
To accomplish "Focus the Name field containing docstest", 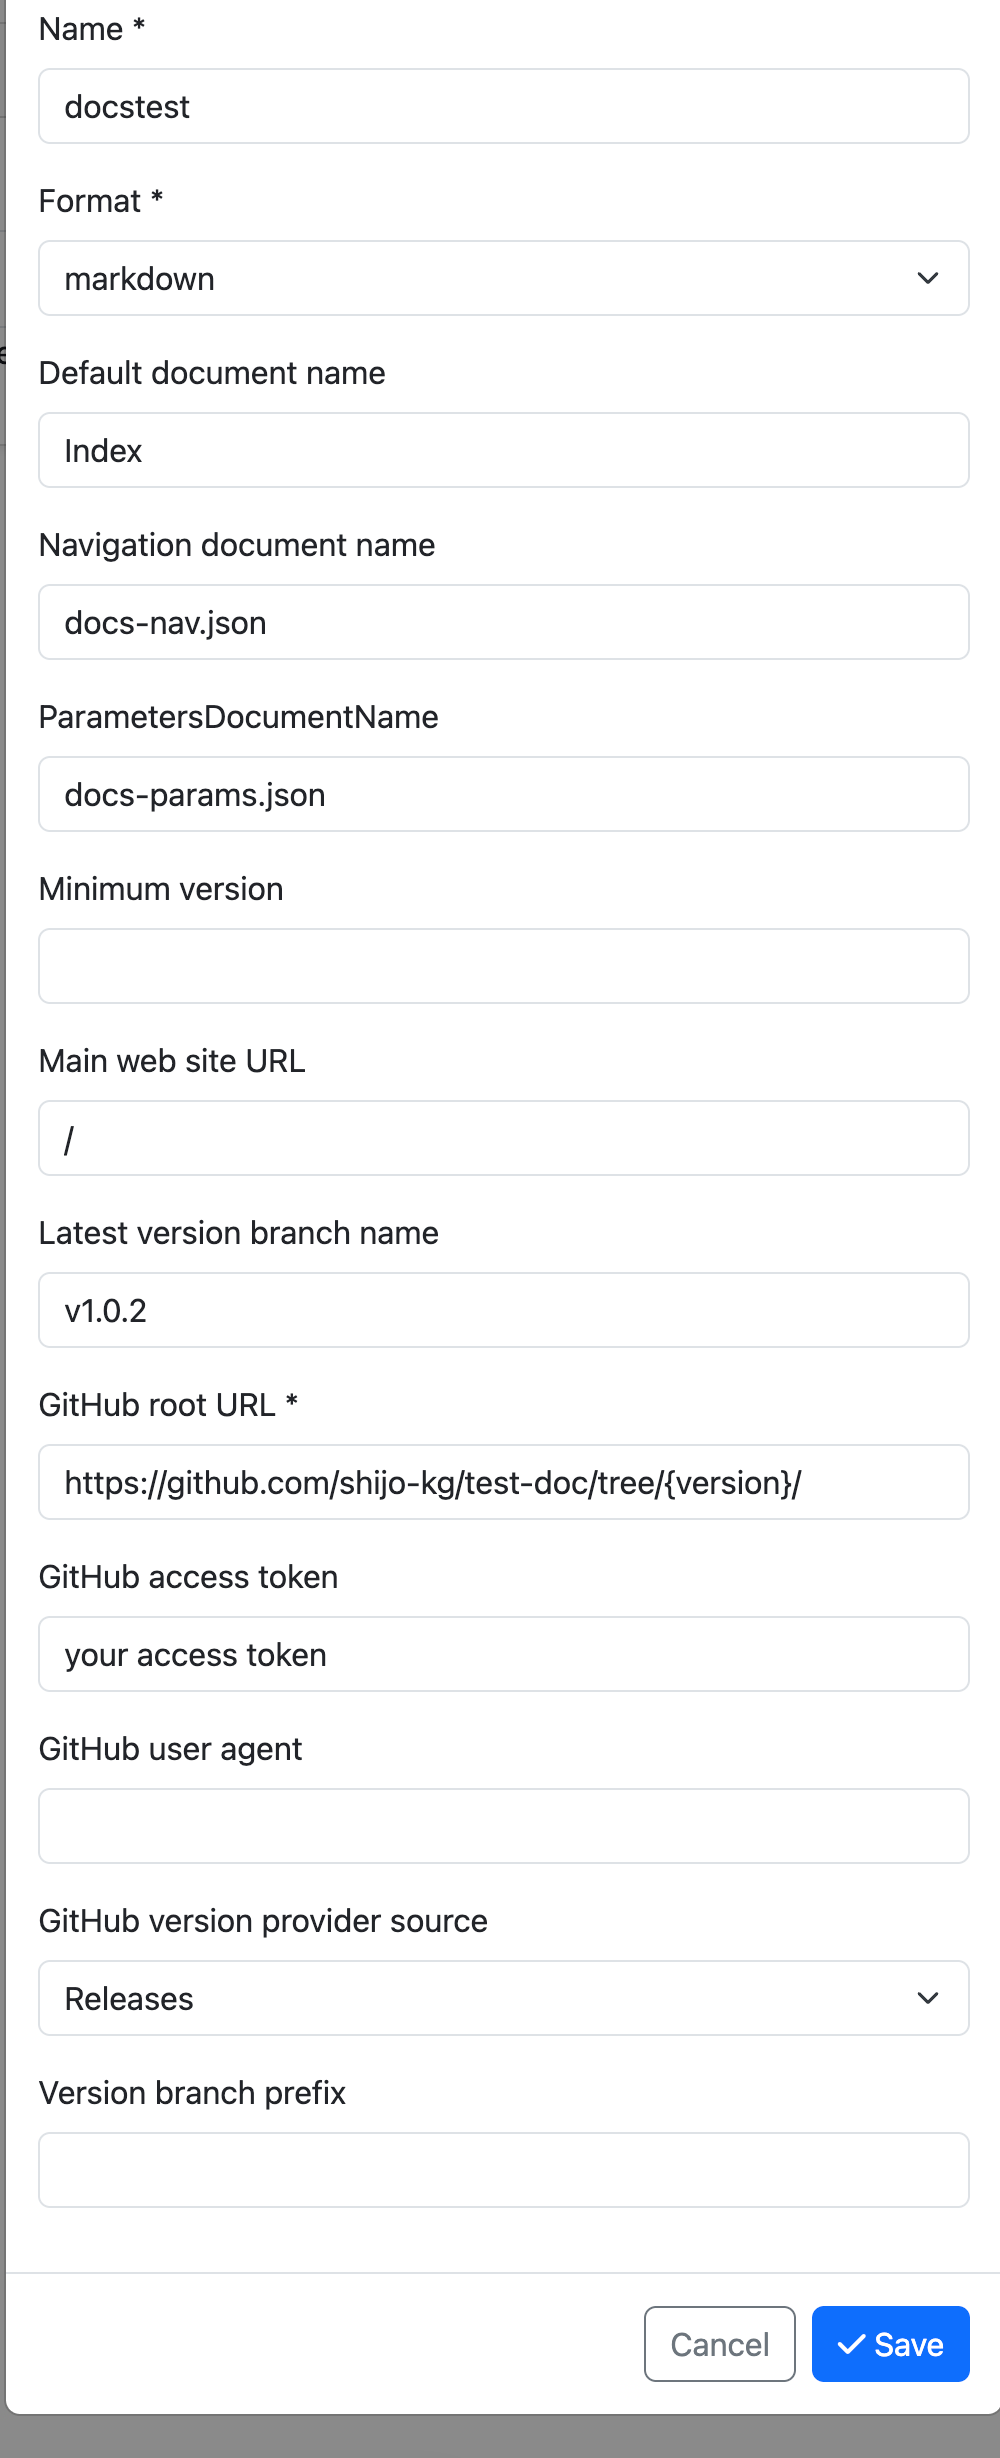I will 503,106.
